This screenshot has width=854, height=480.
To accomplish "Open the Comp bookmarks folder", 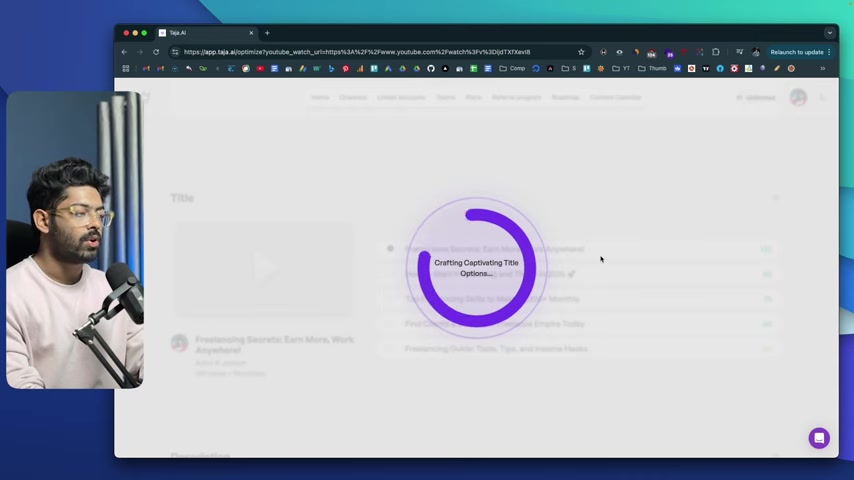I will tap(513, 69).
